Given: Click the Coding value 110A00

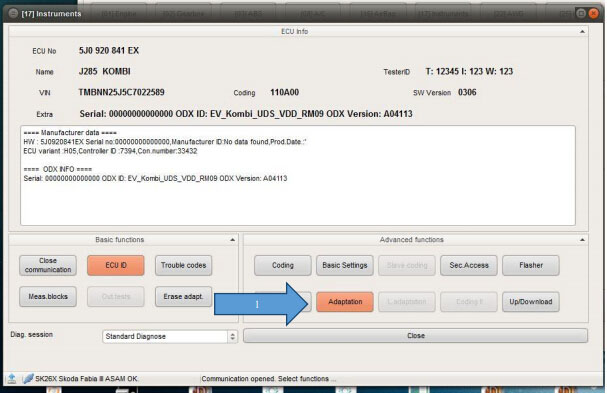Looking at the screenshot, I should 285,93.
